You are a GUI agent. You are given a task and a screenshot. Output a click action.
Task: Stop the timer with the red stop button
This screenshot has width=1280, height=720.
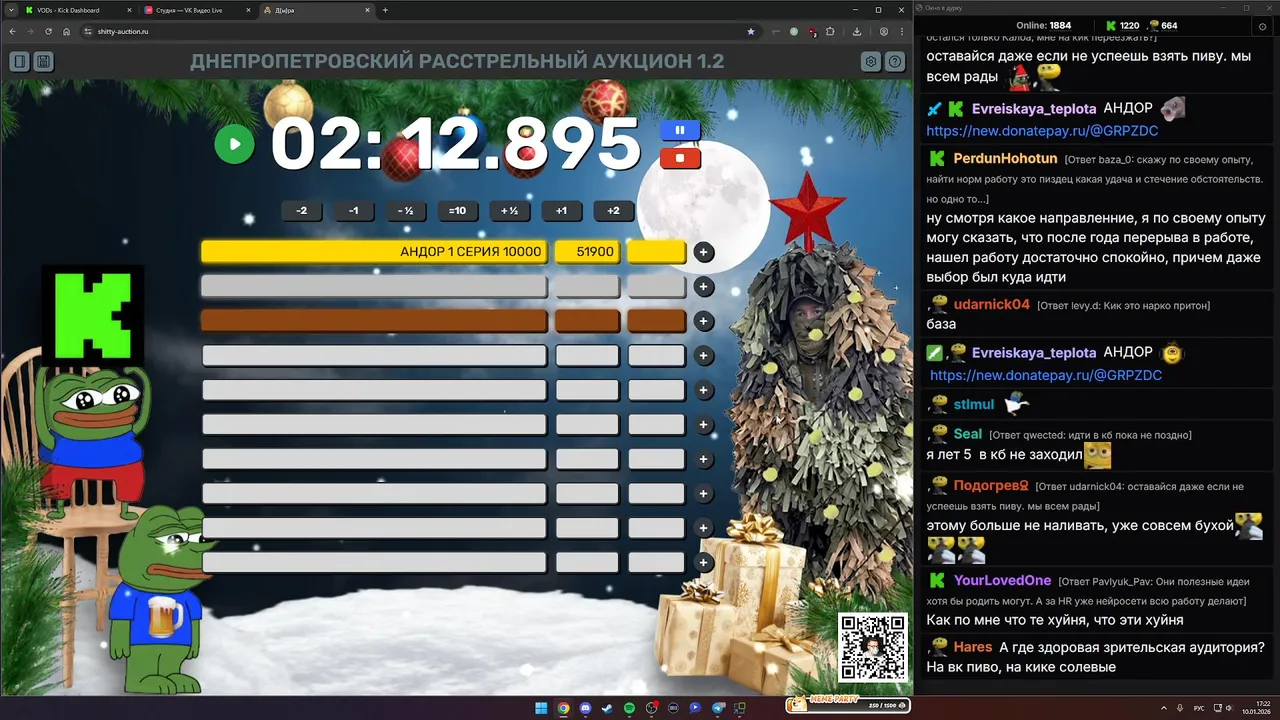click(680, 158)
